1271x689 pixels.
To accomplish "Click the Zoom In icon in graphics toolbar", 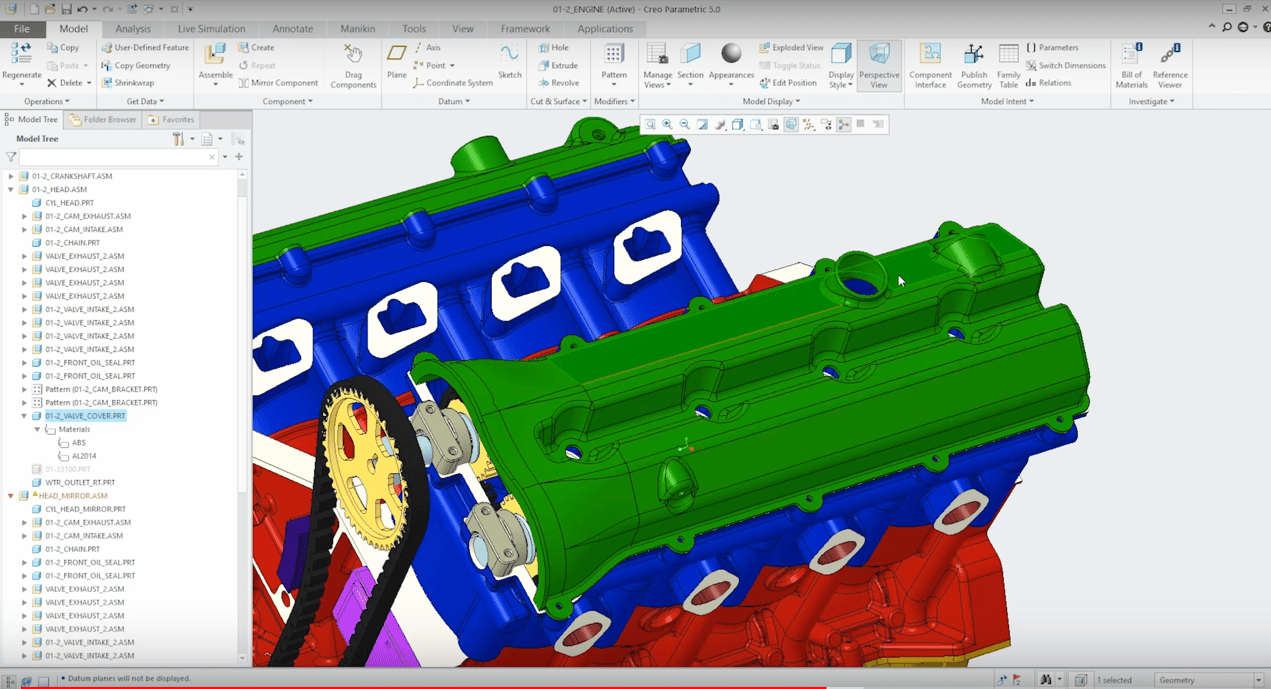I will (667, 124).
